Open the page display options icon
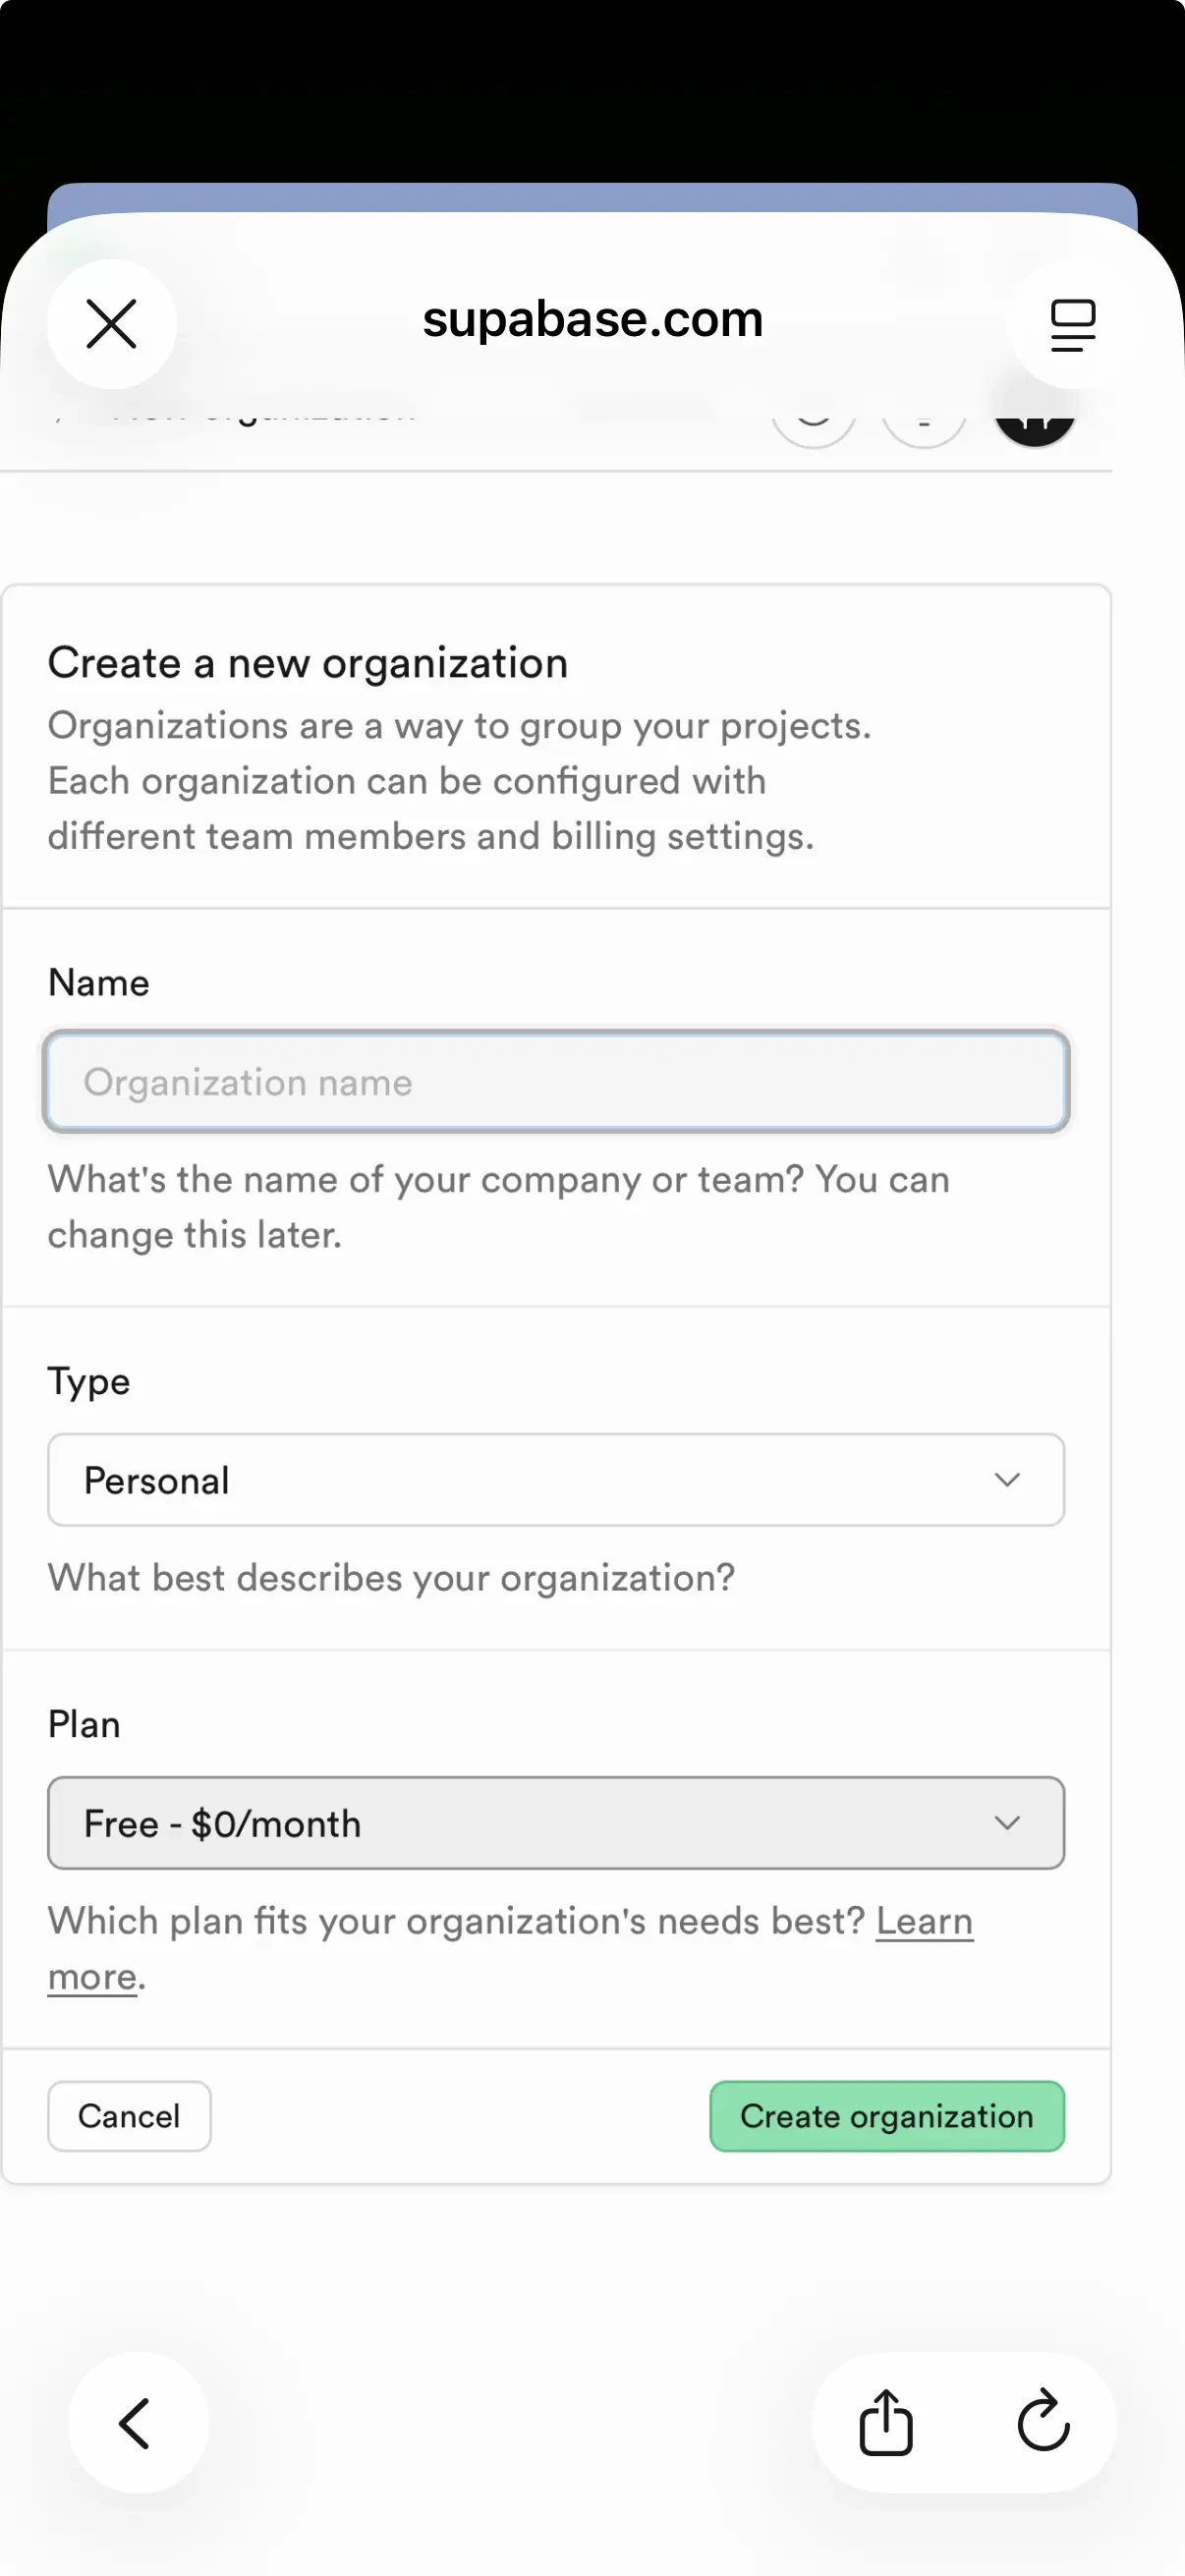Screen dimensions: 1185x2576 point(1073,323)
